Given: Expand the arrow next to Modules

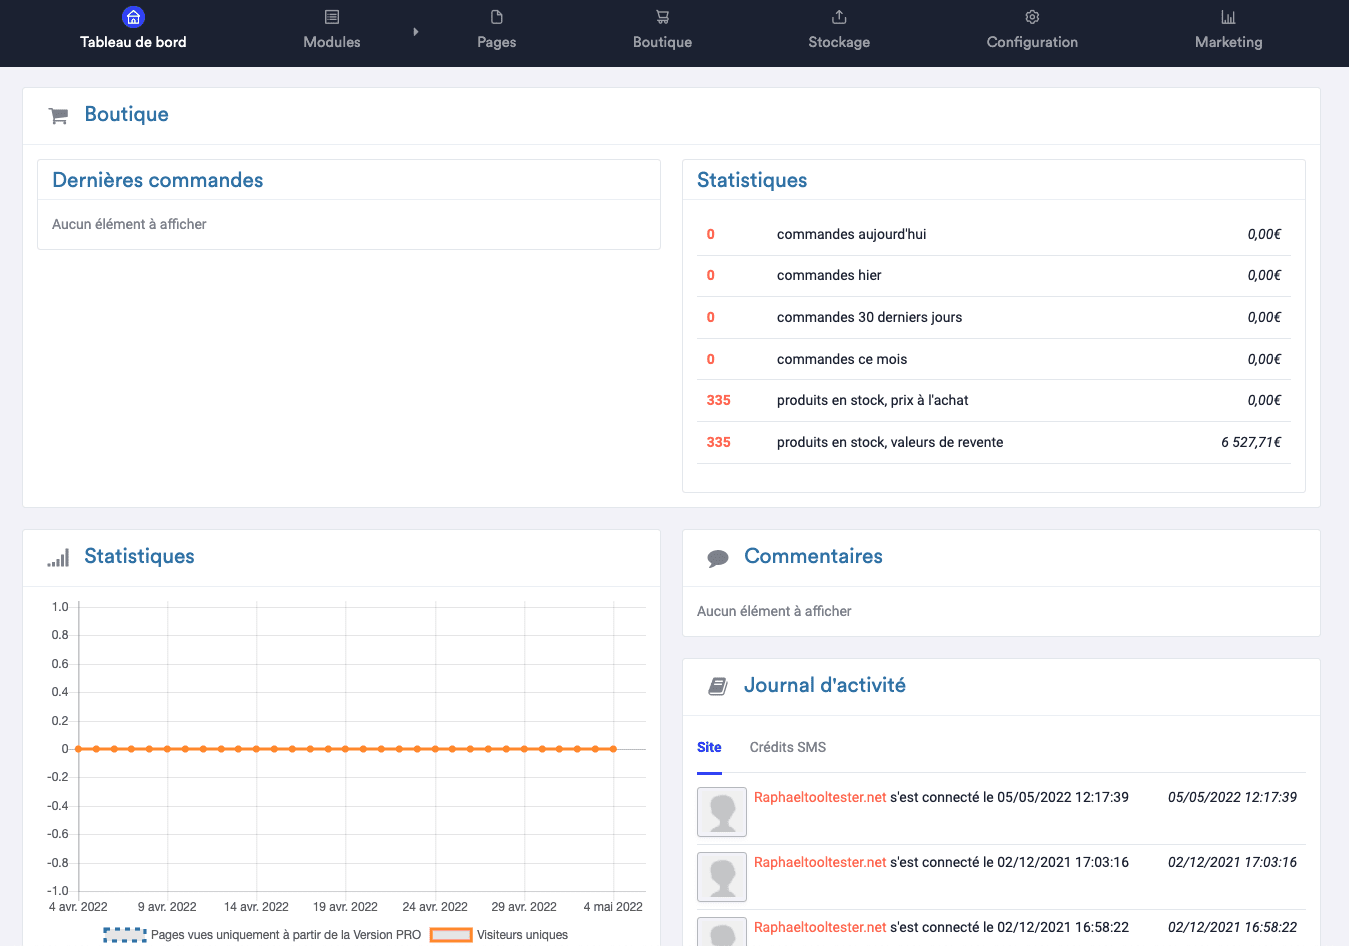Looking at the screenshot, I should click(416, 32).
